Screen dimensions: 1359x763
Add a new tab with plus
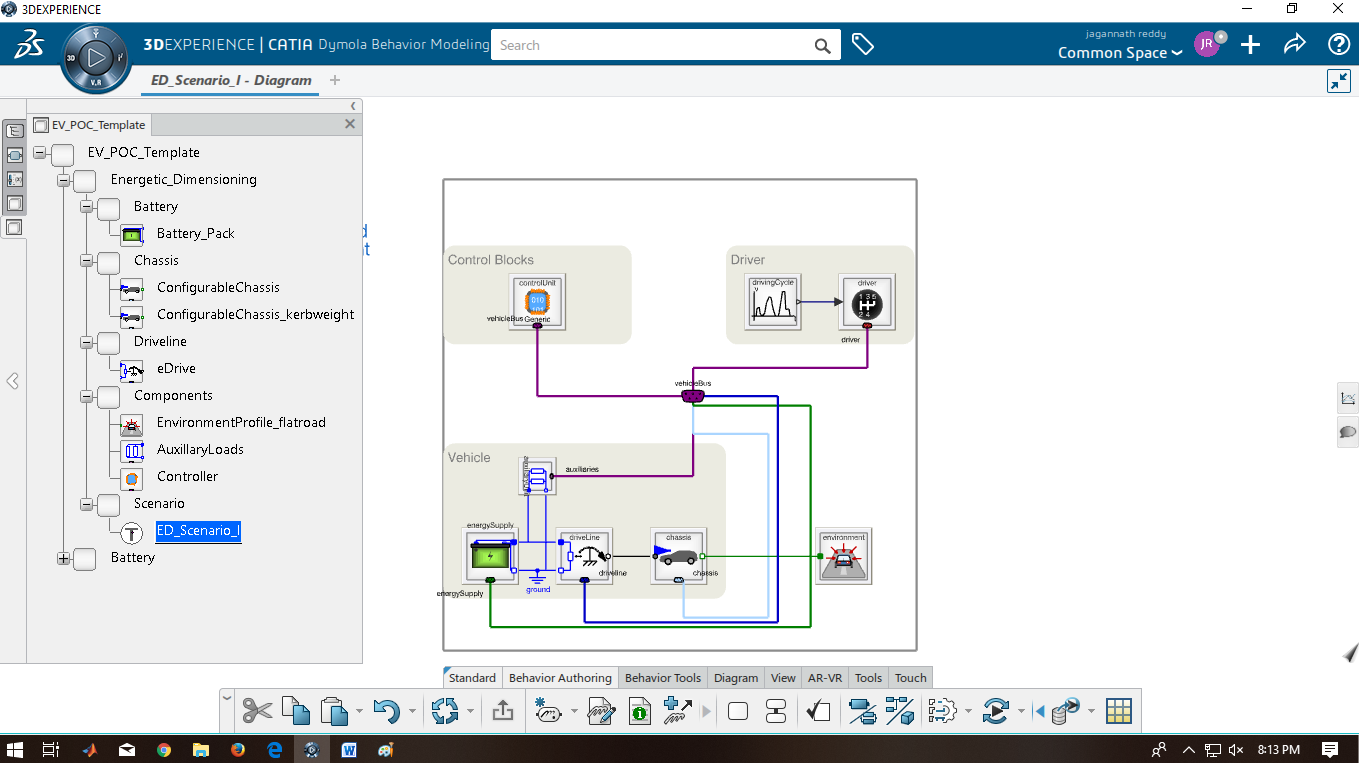point(335,80)
